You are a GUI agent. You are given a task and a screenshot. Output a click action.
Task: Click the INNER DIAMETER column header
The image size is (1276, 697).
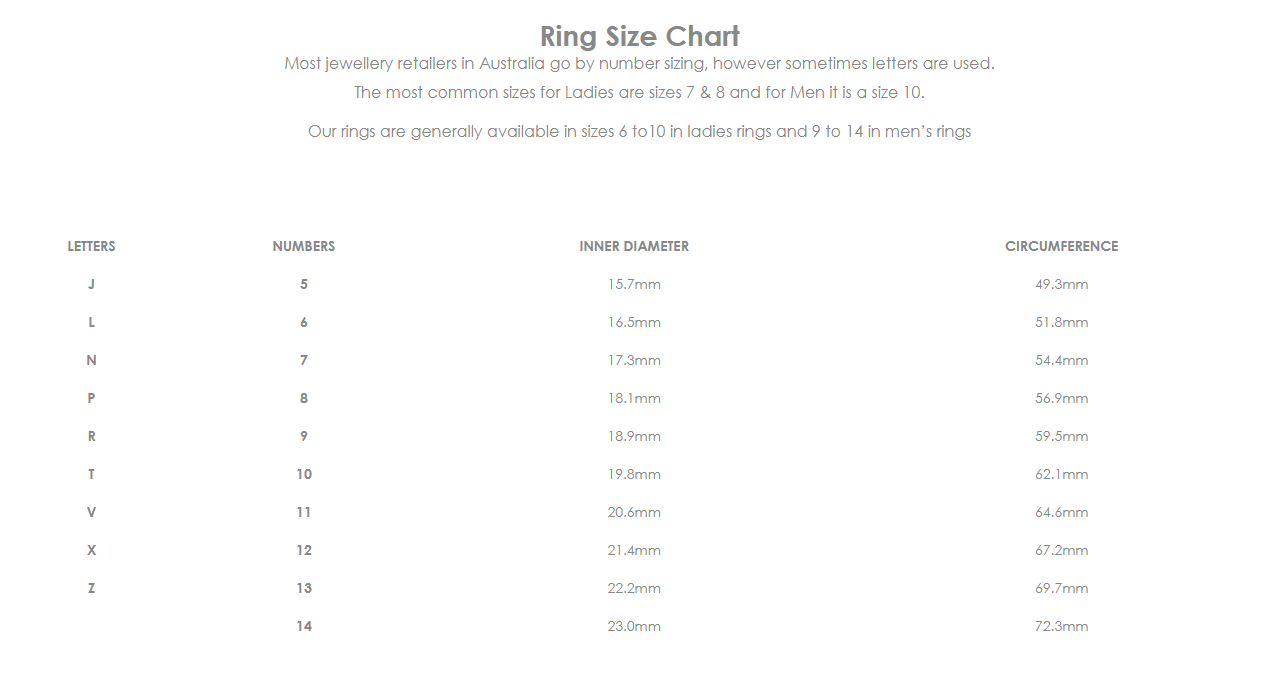point(634,246)
